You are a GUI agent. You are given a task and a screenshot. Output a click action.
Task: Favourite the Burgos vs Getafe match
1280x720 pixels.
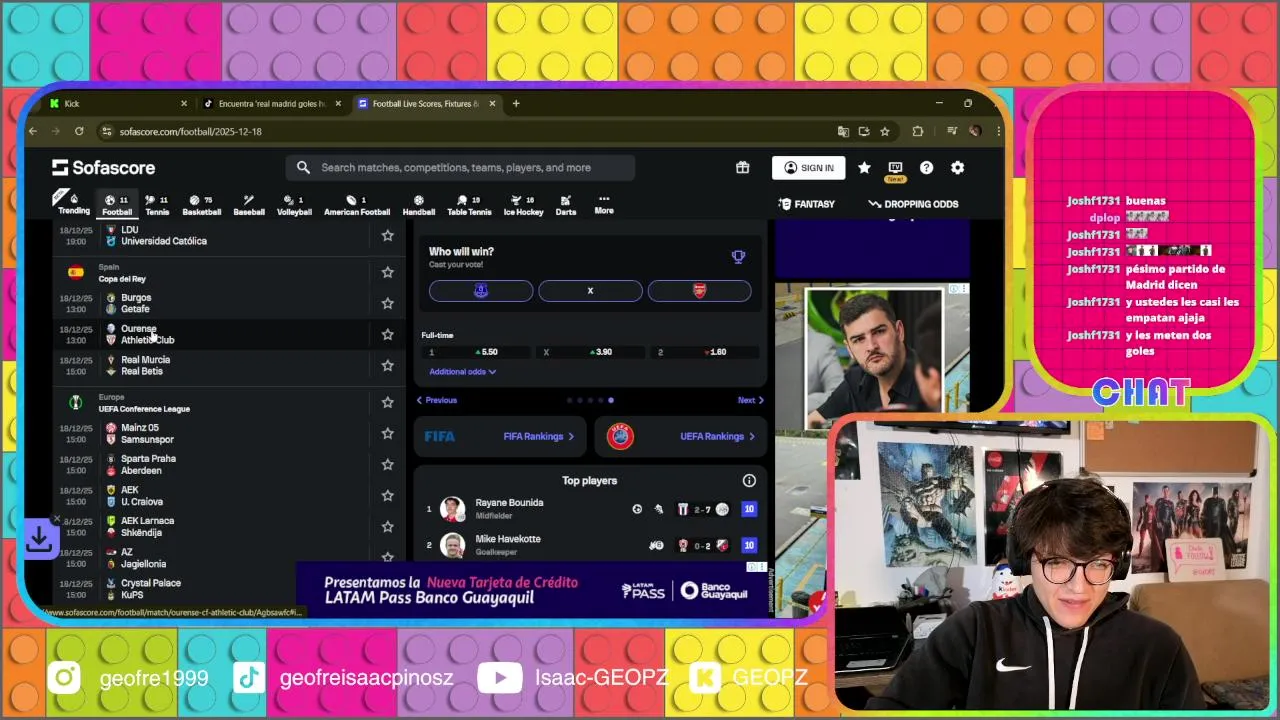pos(387,303)
